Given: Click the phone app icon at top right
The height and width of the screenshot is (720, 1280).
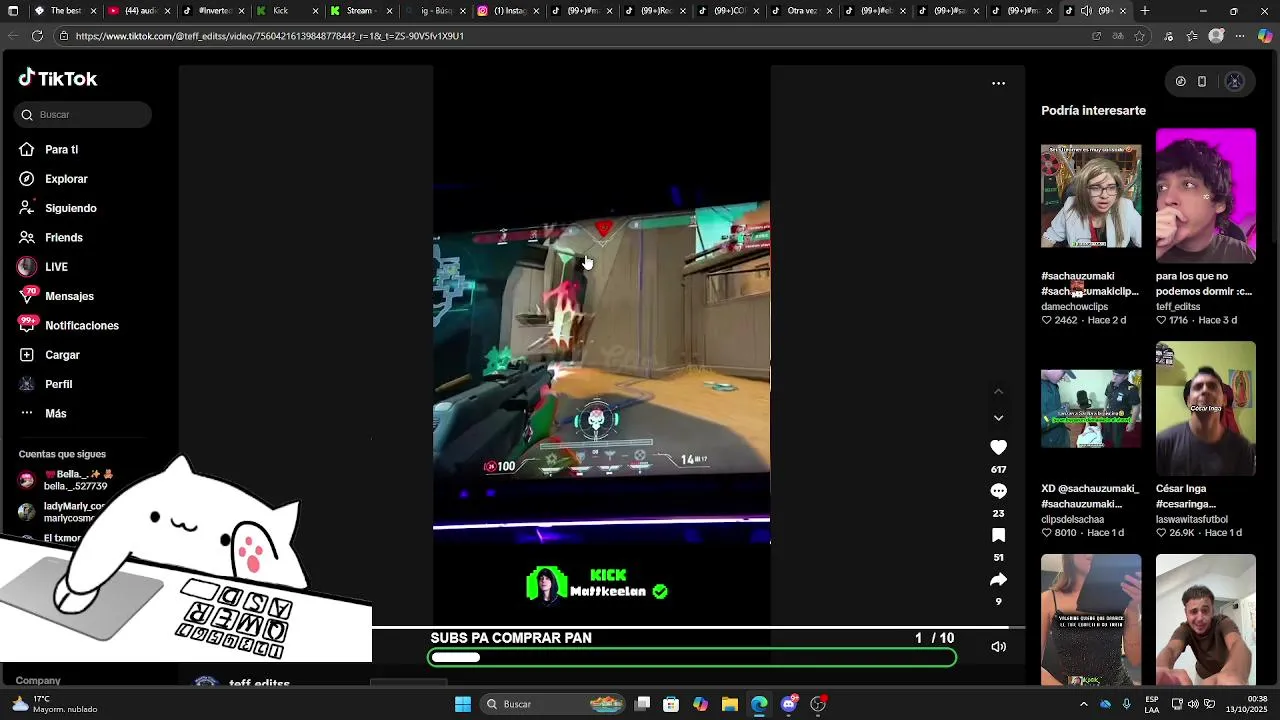Looking at the screenshot, I should tap(1202, 82).
